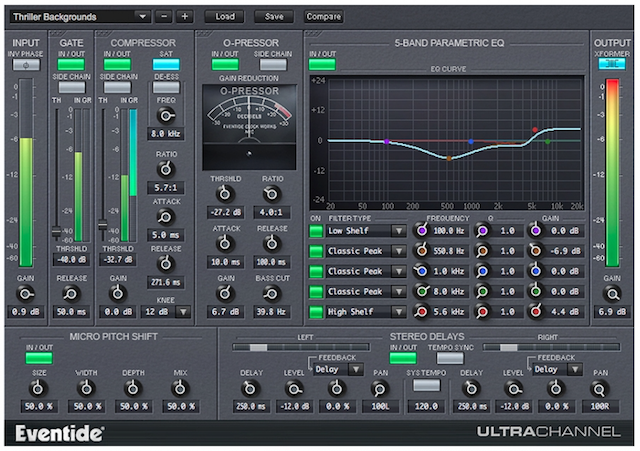
Task: Click the Gate THRSHLD -40.0 dB field
Action: click(x=71, y=260)
